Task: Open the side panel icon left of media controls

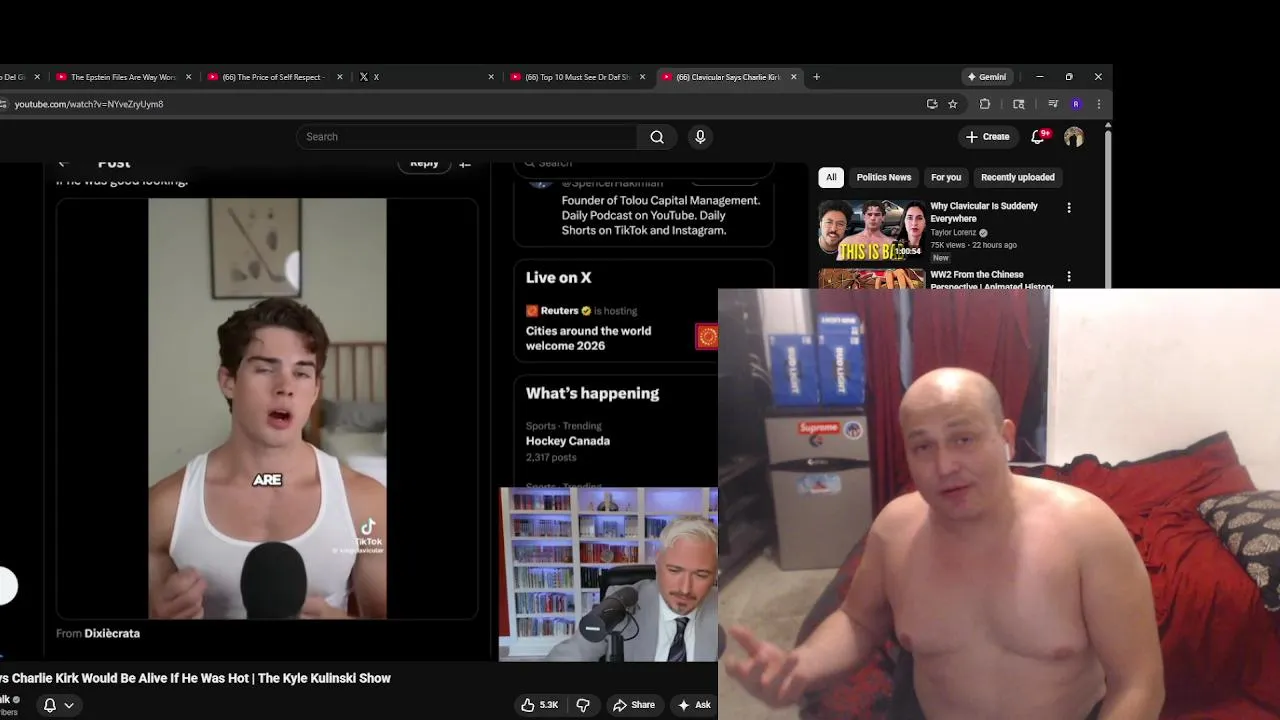Action: click(x=1019, y=104)
